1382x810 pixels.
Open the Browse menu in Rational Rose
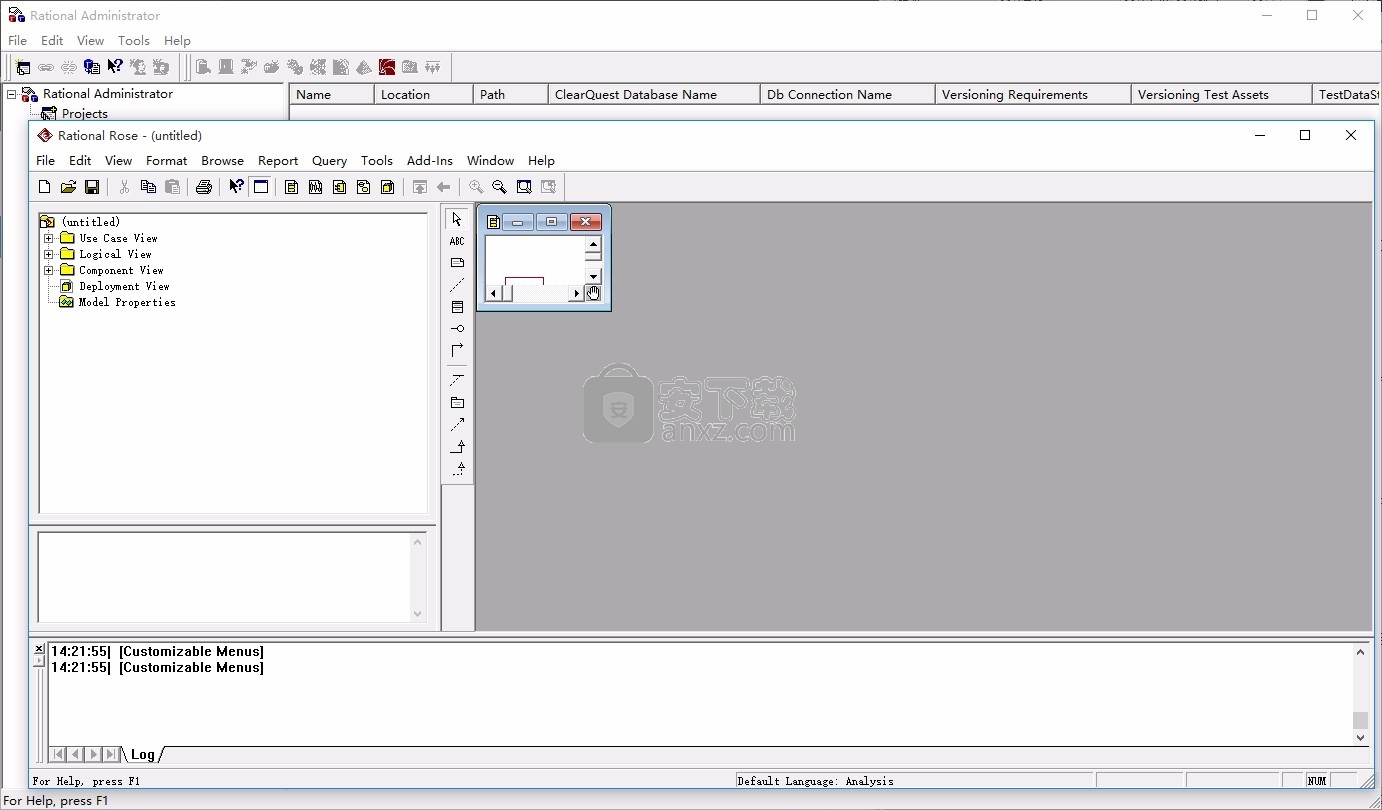(222, 160)
